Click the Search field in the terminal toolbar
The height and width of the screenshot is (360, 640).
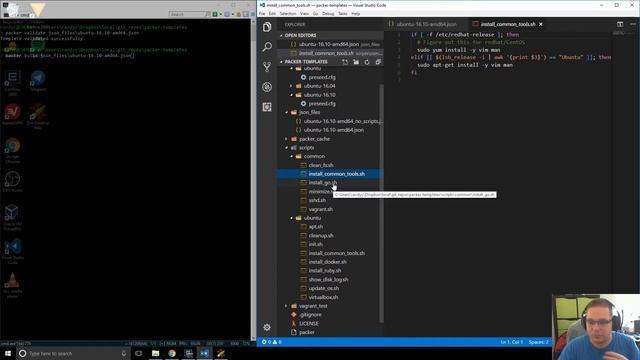point(189,14)
